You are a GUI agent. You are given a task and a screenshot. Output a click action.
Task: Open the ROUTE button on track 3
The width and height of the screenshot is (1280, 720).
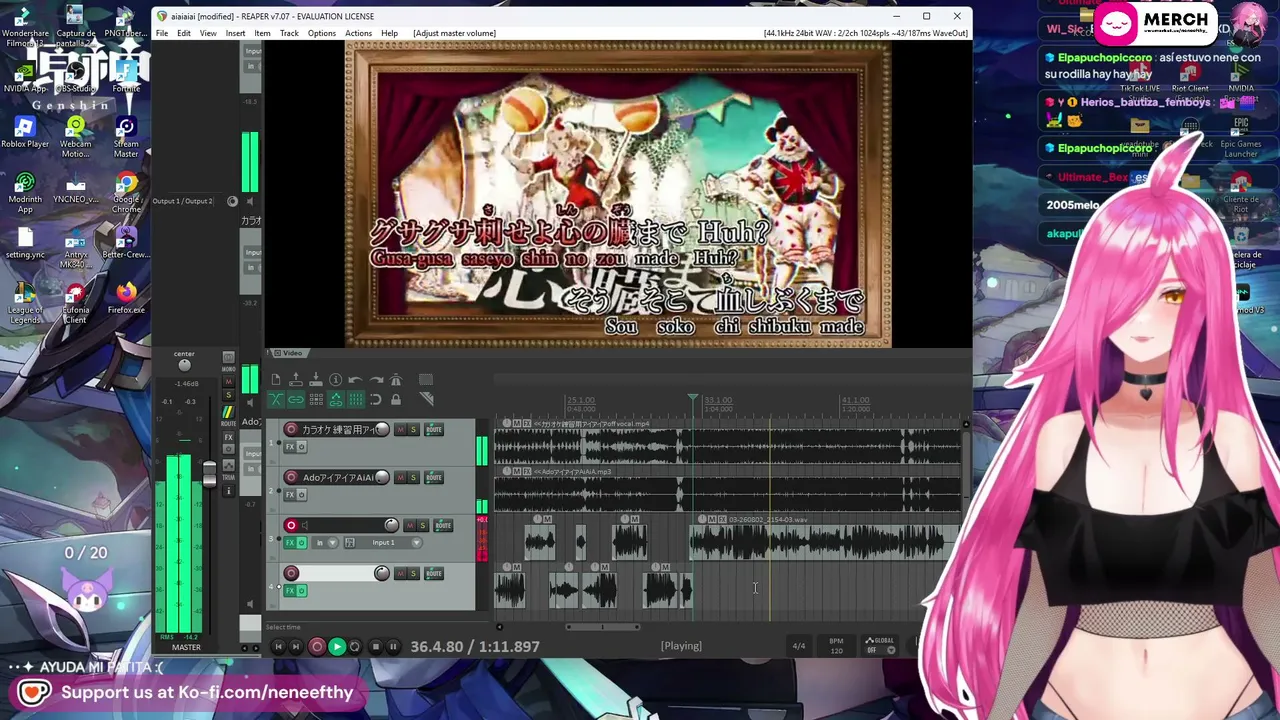444,525
